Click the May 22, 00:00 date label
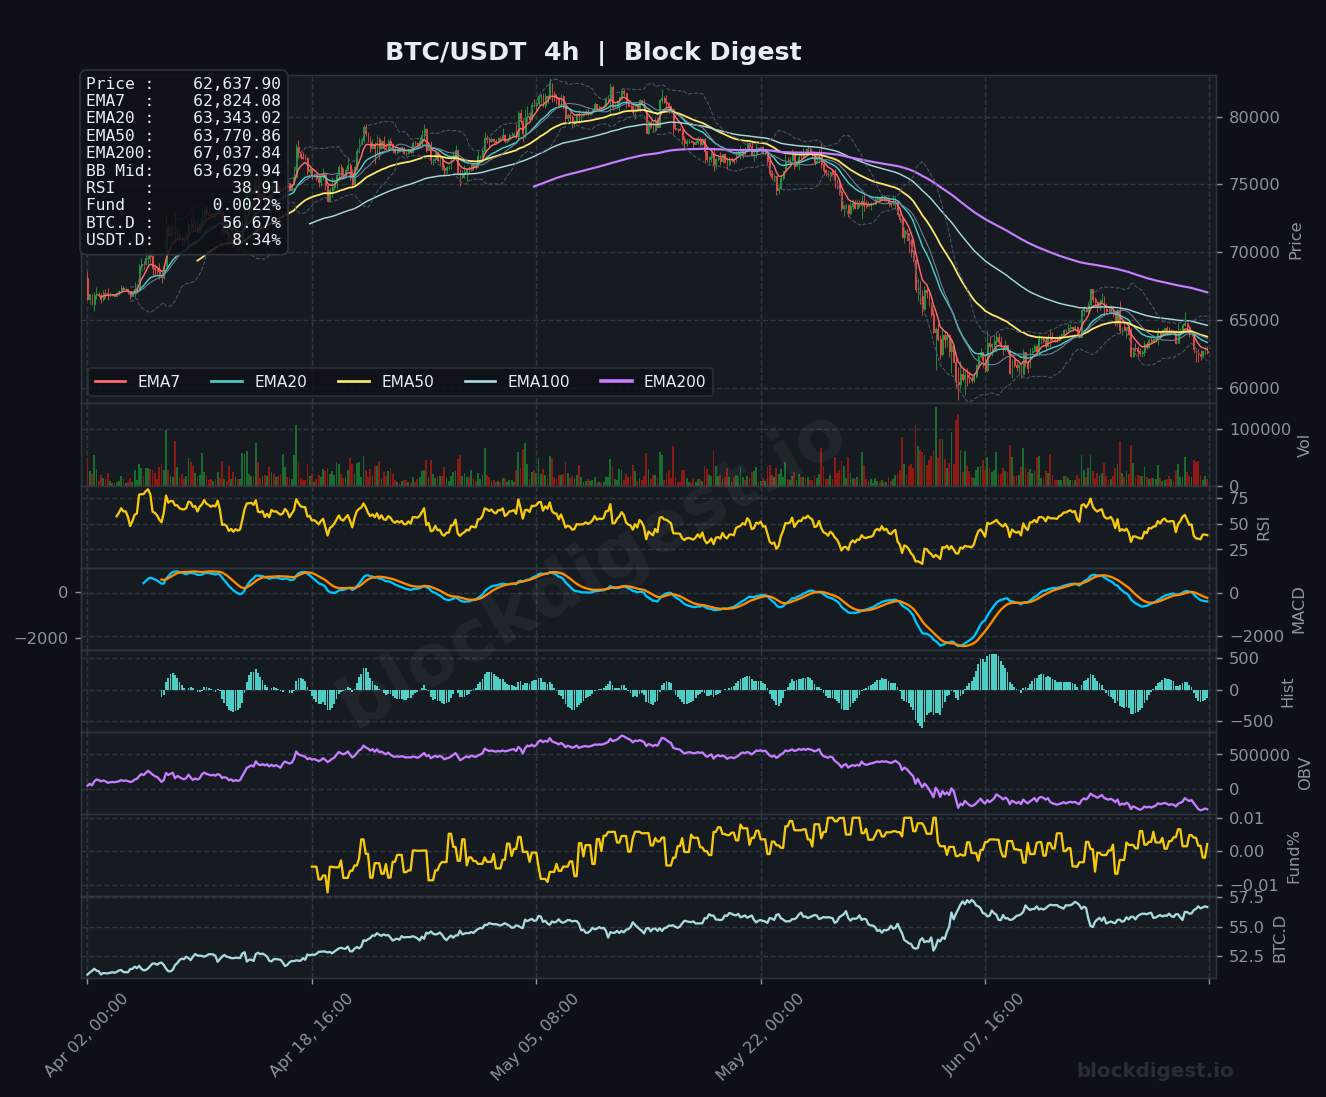 point(759,1036)
